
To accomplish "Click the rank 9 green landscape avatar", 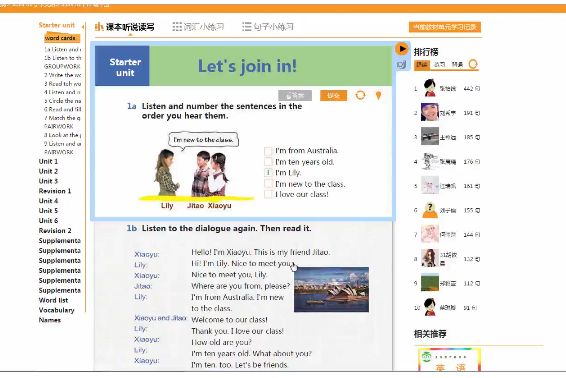I will pyautogui.click(x=430, y=283).
